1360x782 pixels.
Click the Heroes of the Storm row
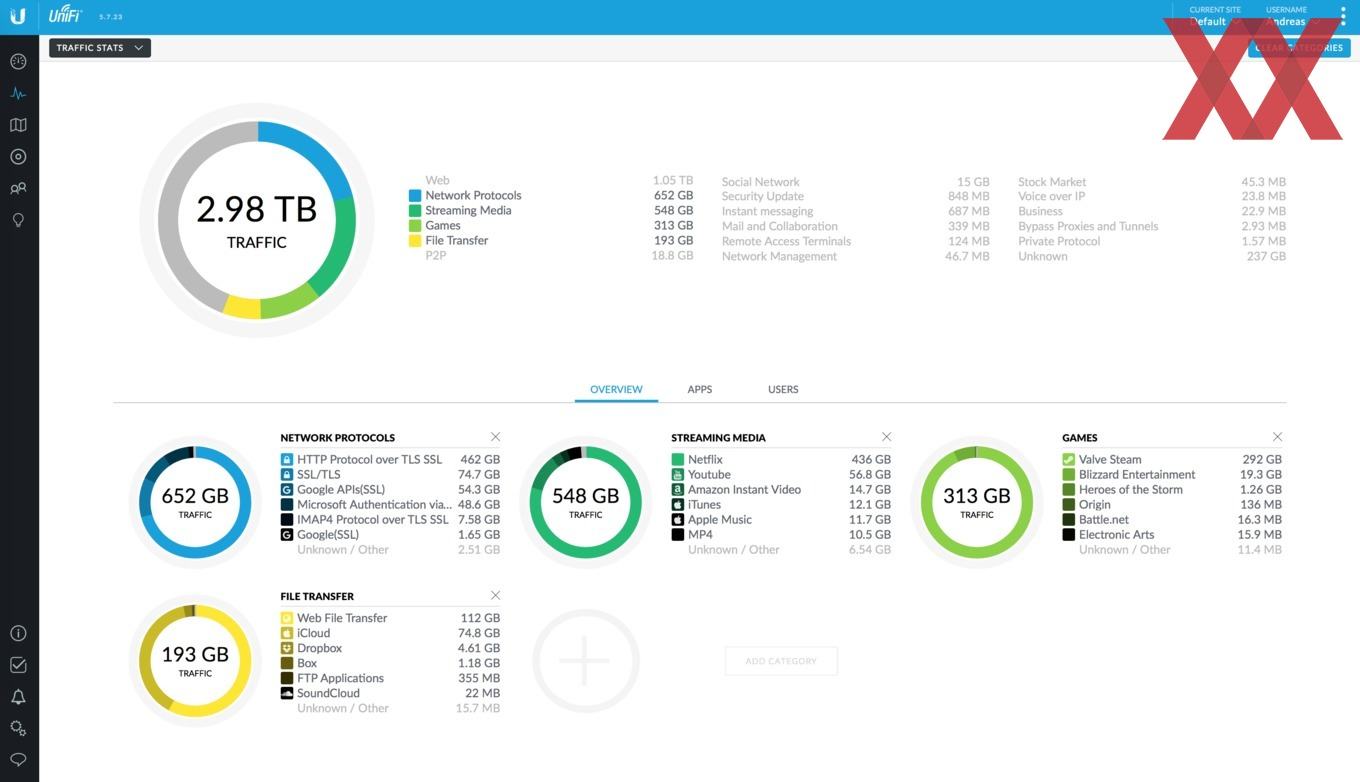1172,490
